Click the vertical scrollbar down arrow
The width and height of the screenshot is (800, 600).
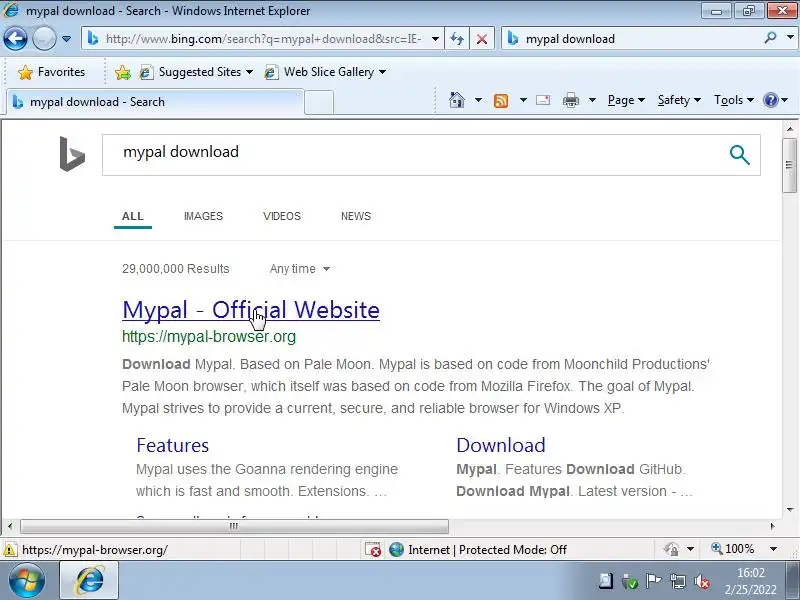(789, 510)
